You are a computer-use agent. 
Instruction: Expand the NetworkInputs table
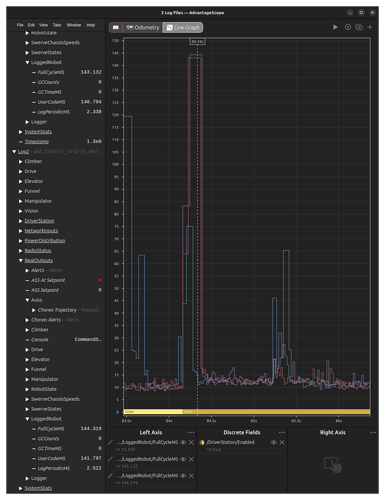pos(21,231)
